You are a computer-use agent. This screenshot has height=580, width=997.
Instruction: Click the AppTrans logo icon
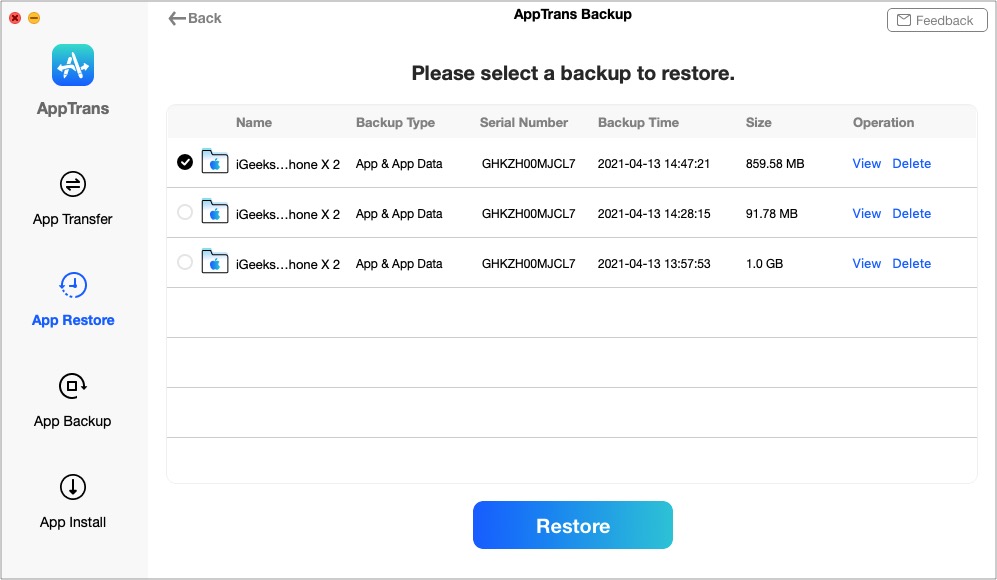(73, 66)
